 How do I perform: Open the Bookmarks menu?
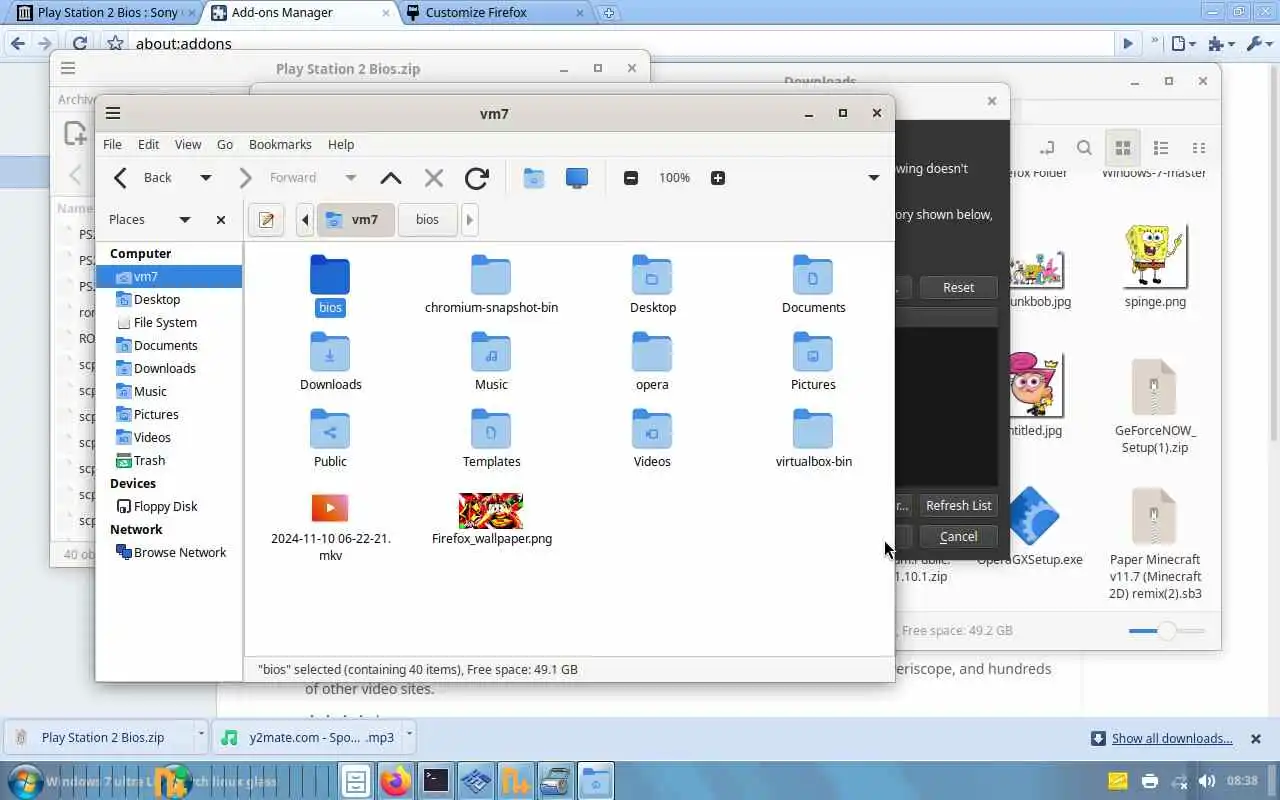(x=280, y=145)
